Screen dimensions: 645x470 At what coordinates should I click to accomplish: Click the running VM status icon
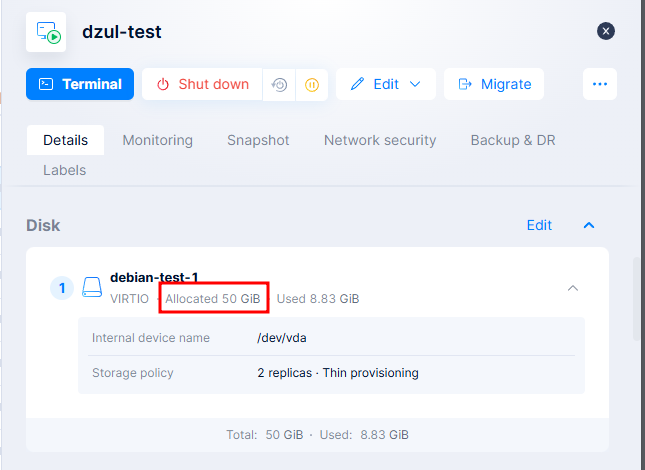[x=46, y=32]
